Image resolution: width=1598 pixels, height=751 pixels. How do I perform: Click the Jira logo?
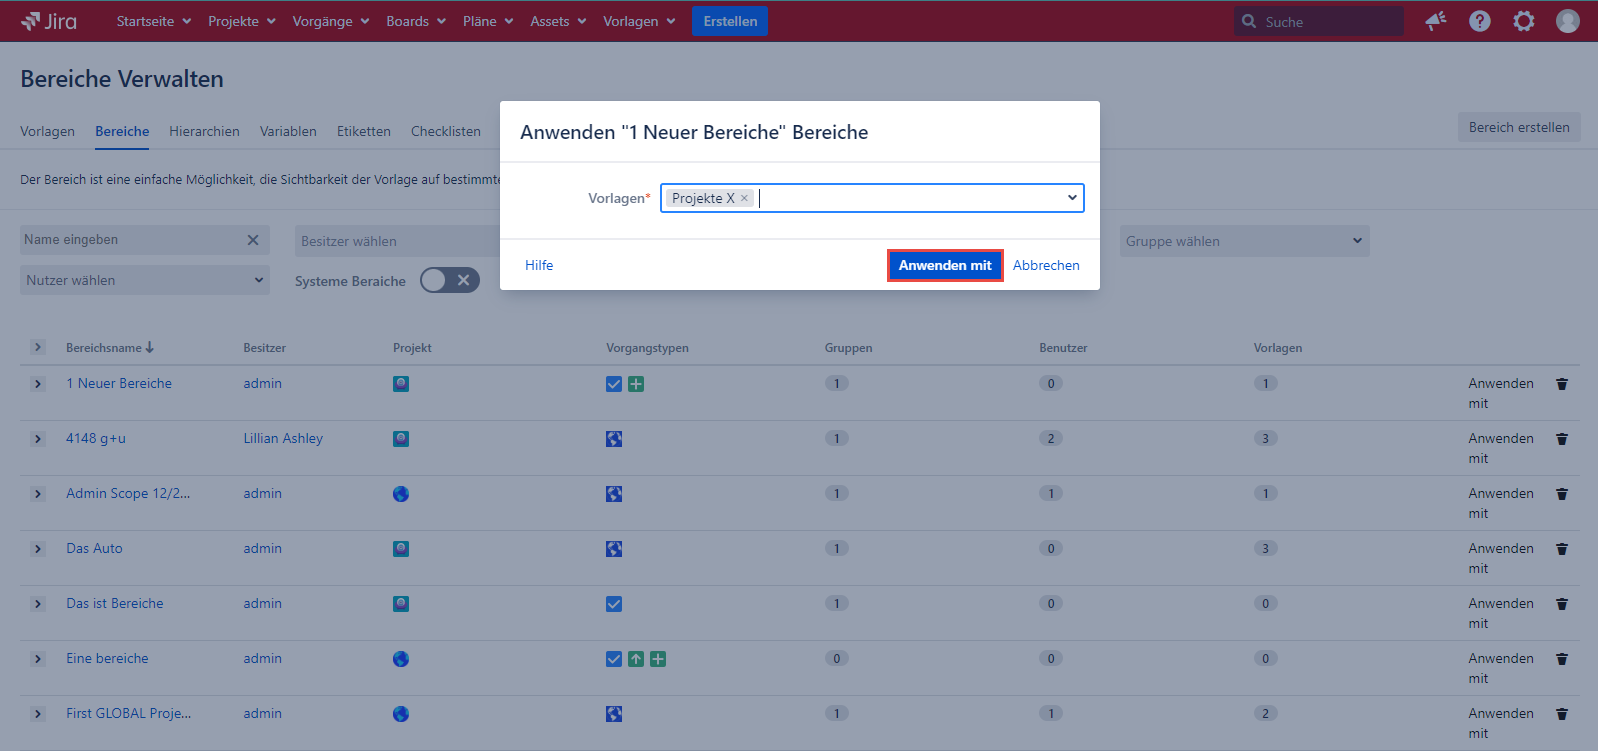49,21
